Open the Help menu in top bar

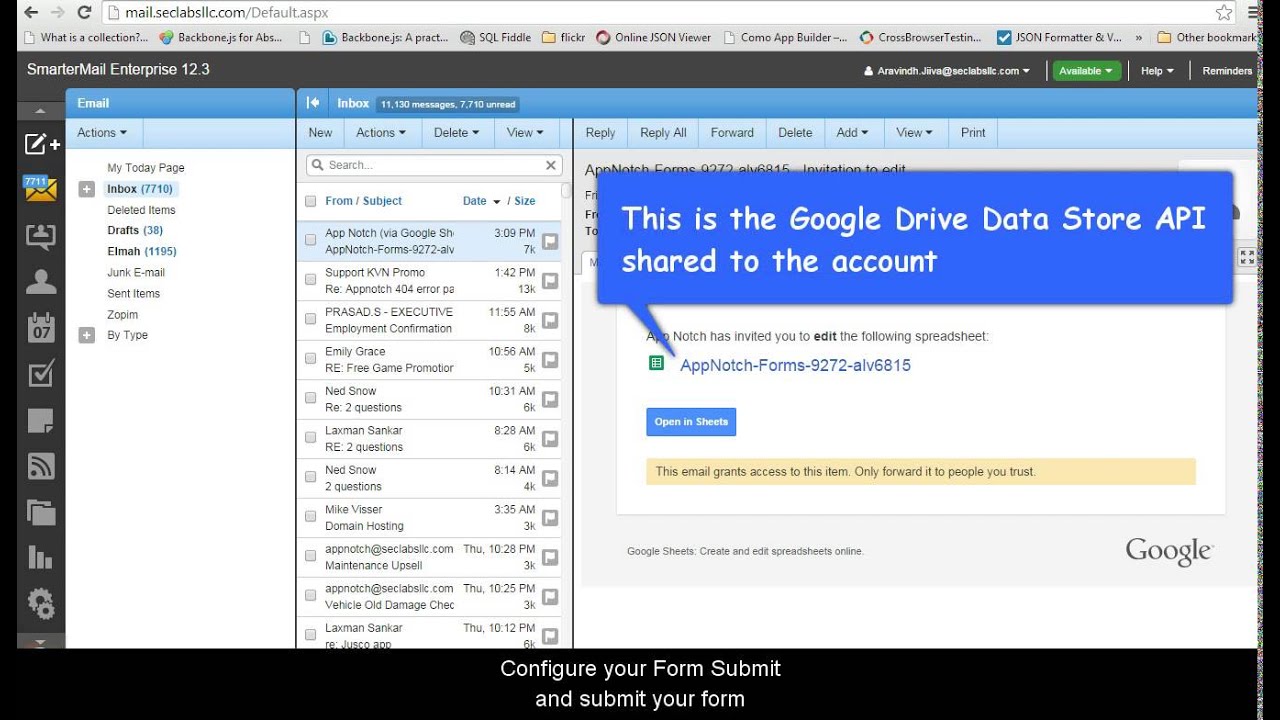click(x=1157, y=71)
